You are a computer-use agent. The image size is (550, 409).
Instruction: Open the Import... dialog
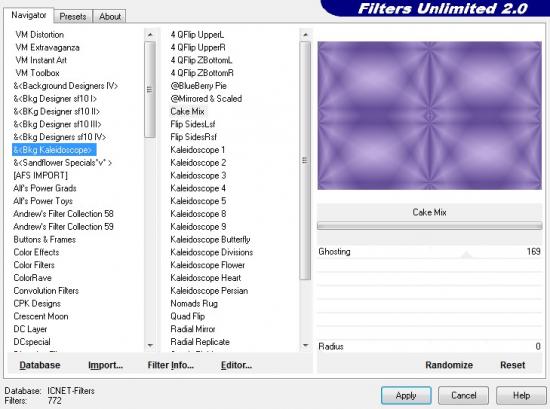coord(106,365)
